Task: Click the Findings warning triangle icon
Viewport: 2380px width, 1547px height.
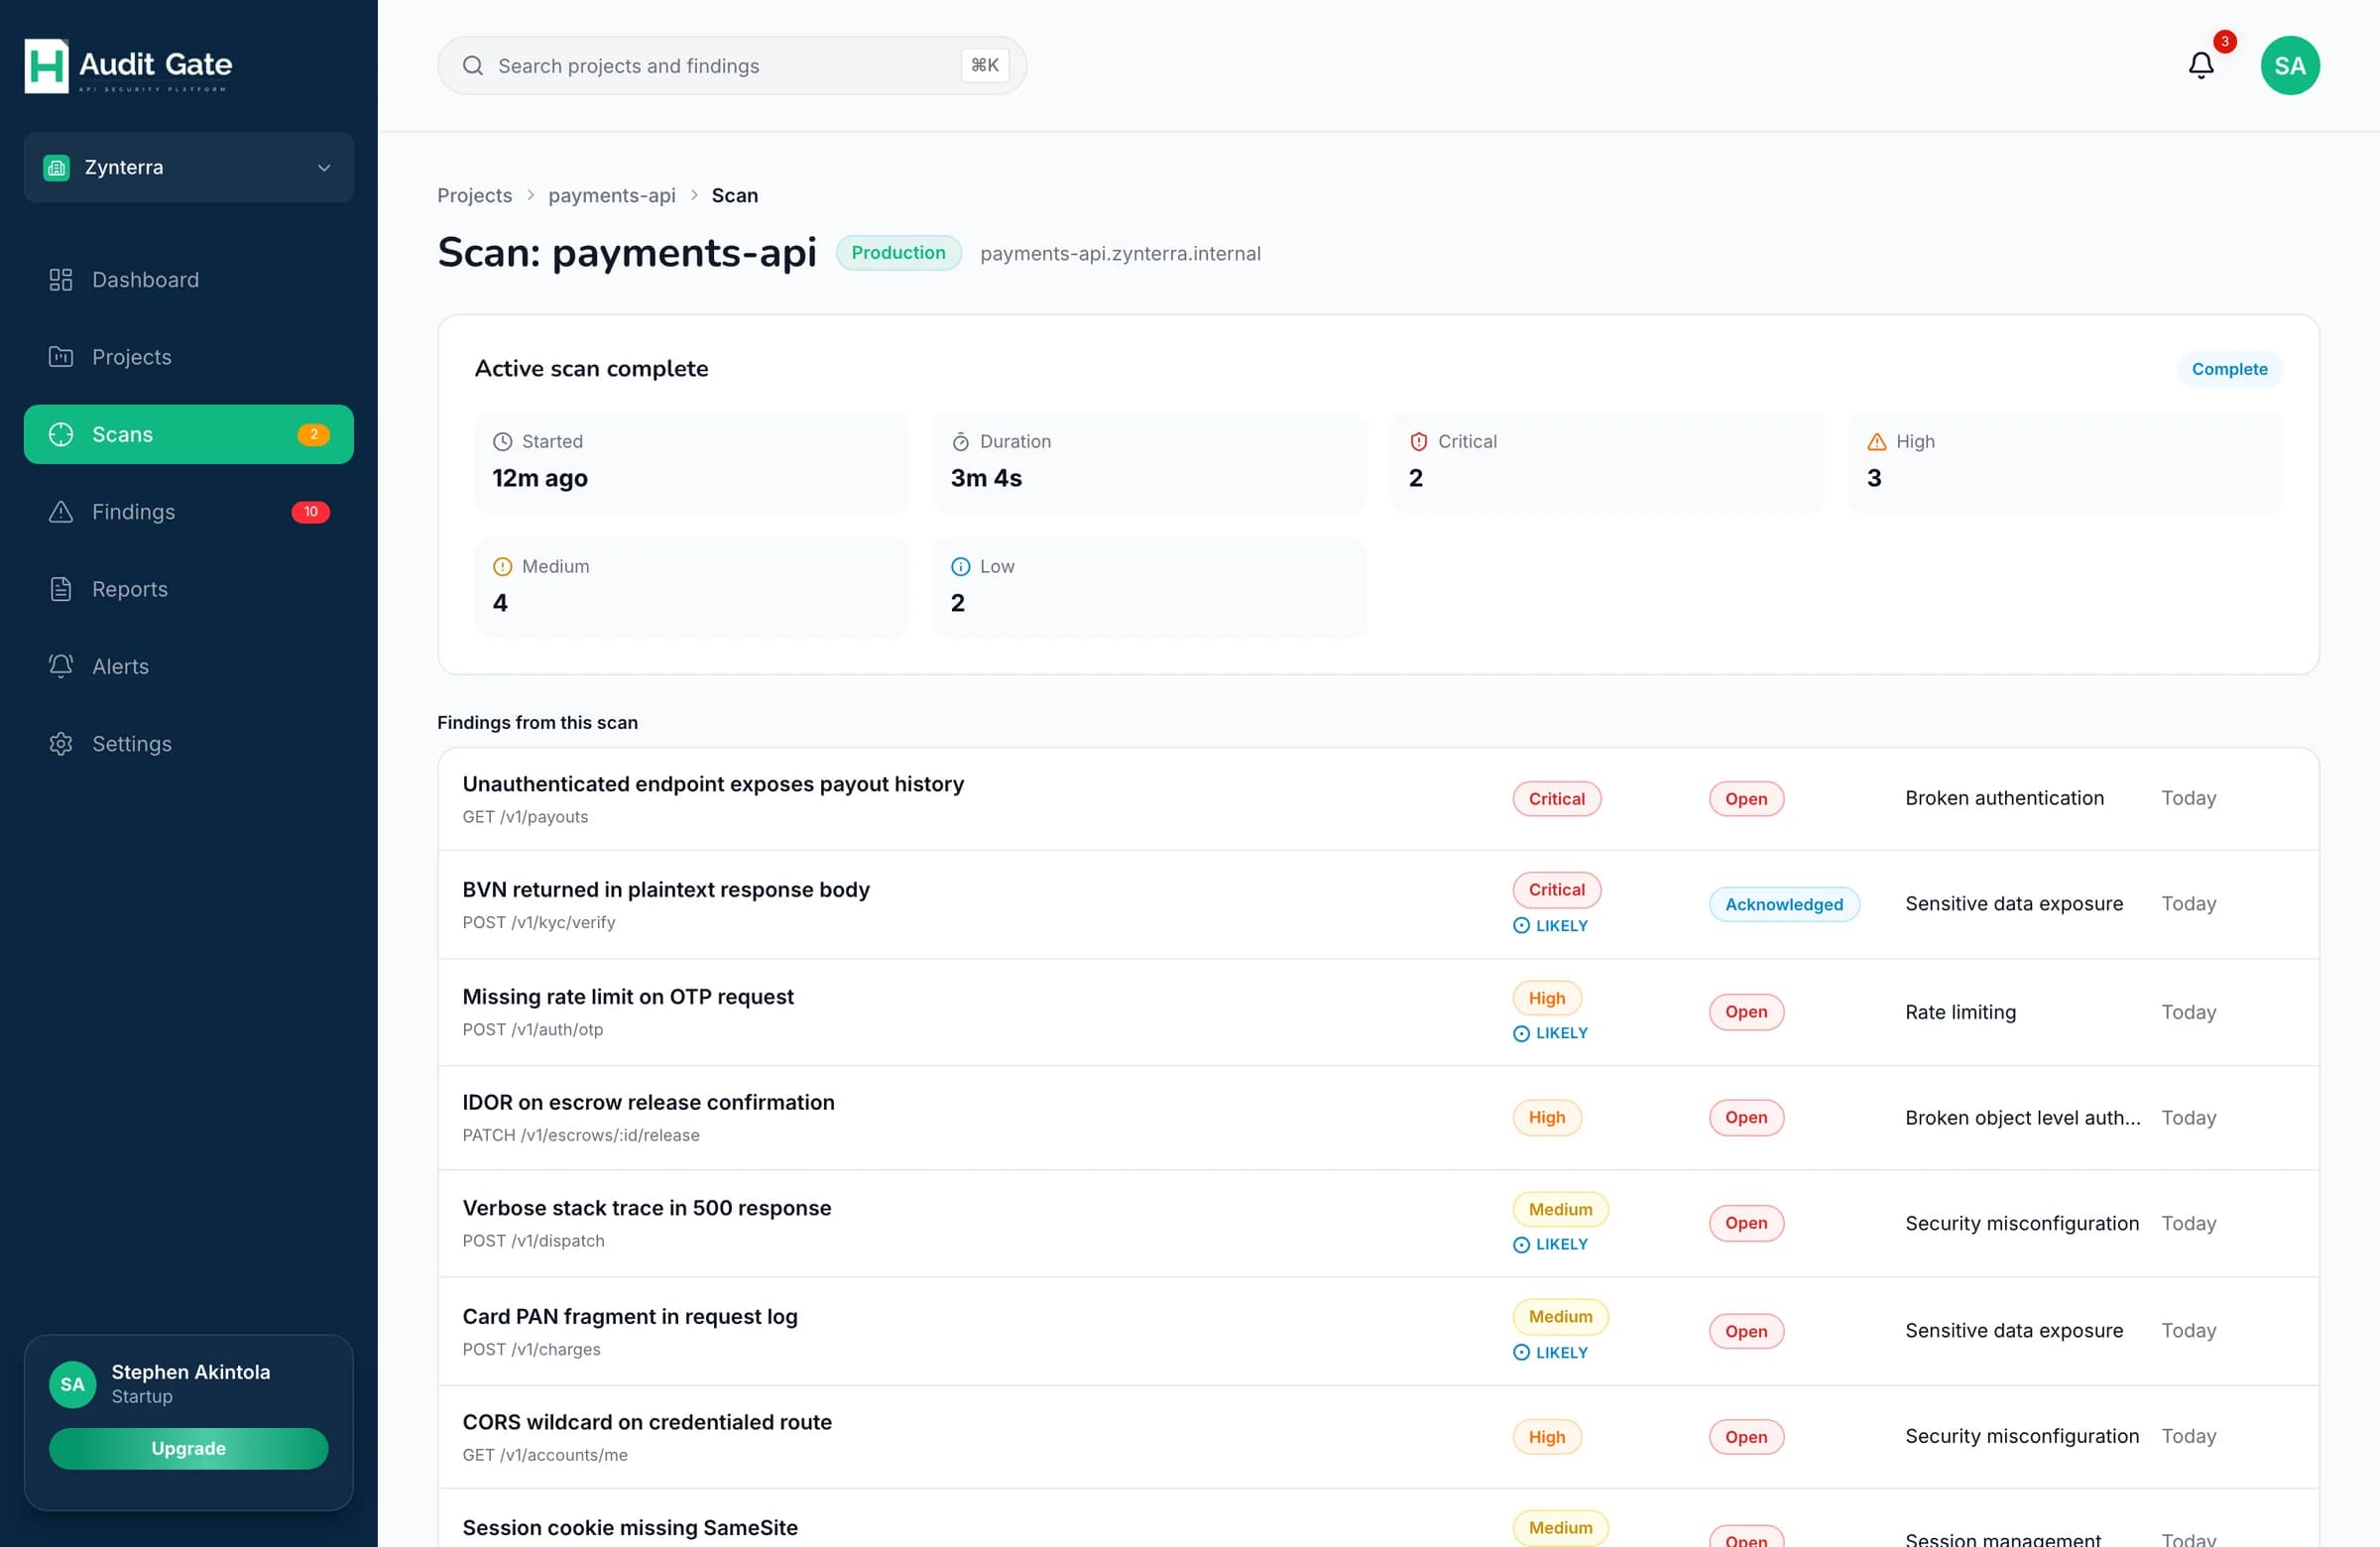Action: pyautogui.click(x=61, y=512)
